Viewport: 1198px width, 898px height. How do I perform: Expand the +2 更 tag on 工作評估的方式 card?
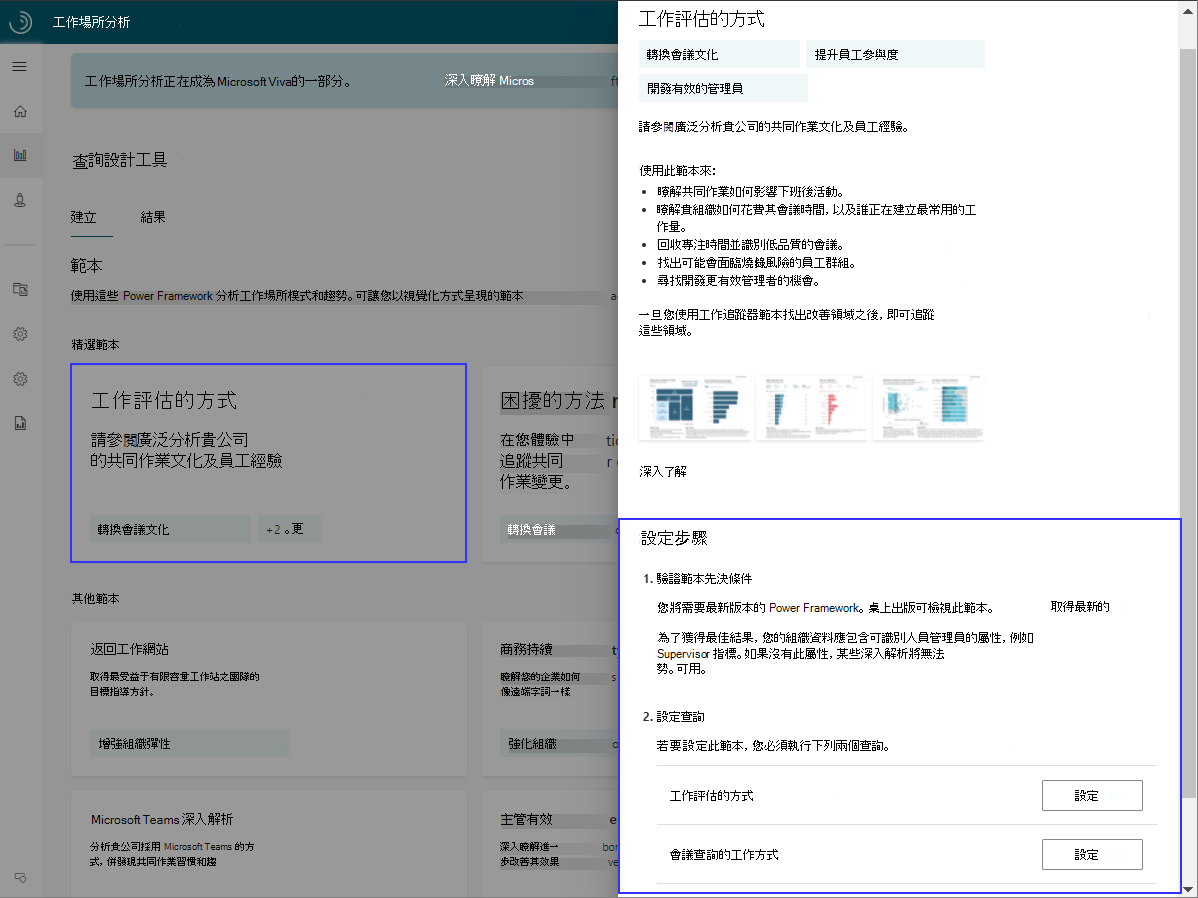[x=289, y=527]
